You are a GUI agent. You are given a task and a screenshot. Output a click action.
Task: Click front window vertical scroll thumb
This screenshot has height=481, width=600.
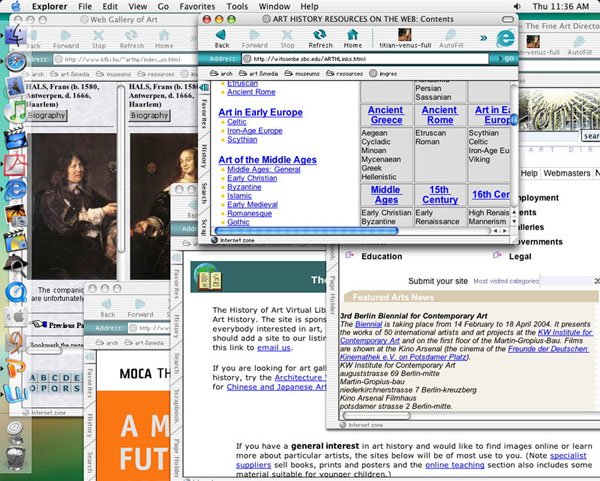[514, 119]
